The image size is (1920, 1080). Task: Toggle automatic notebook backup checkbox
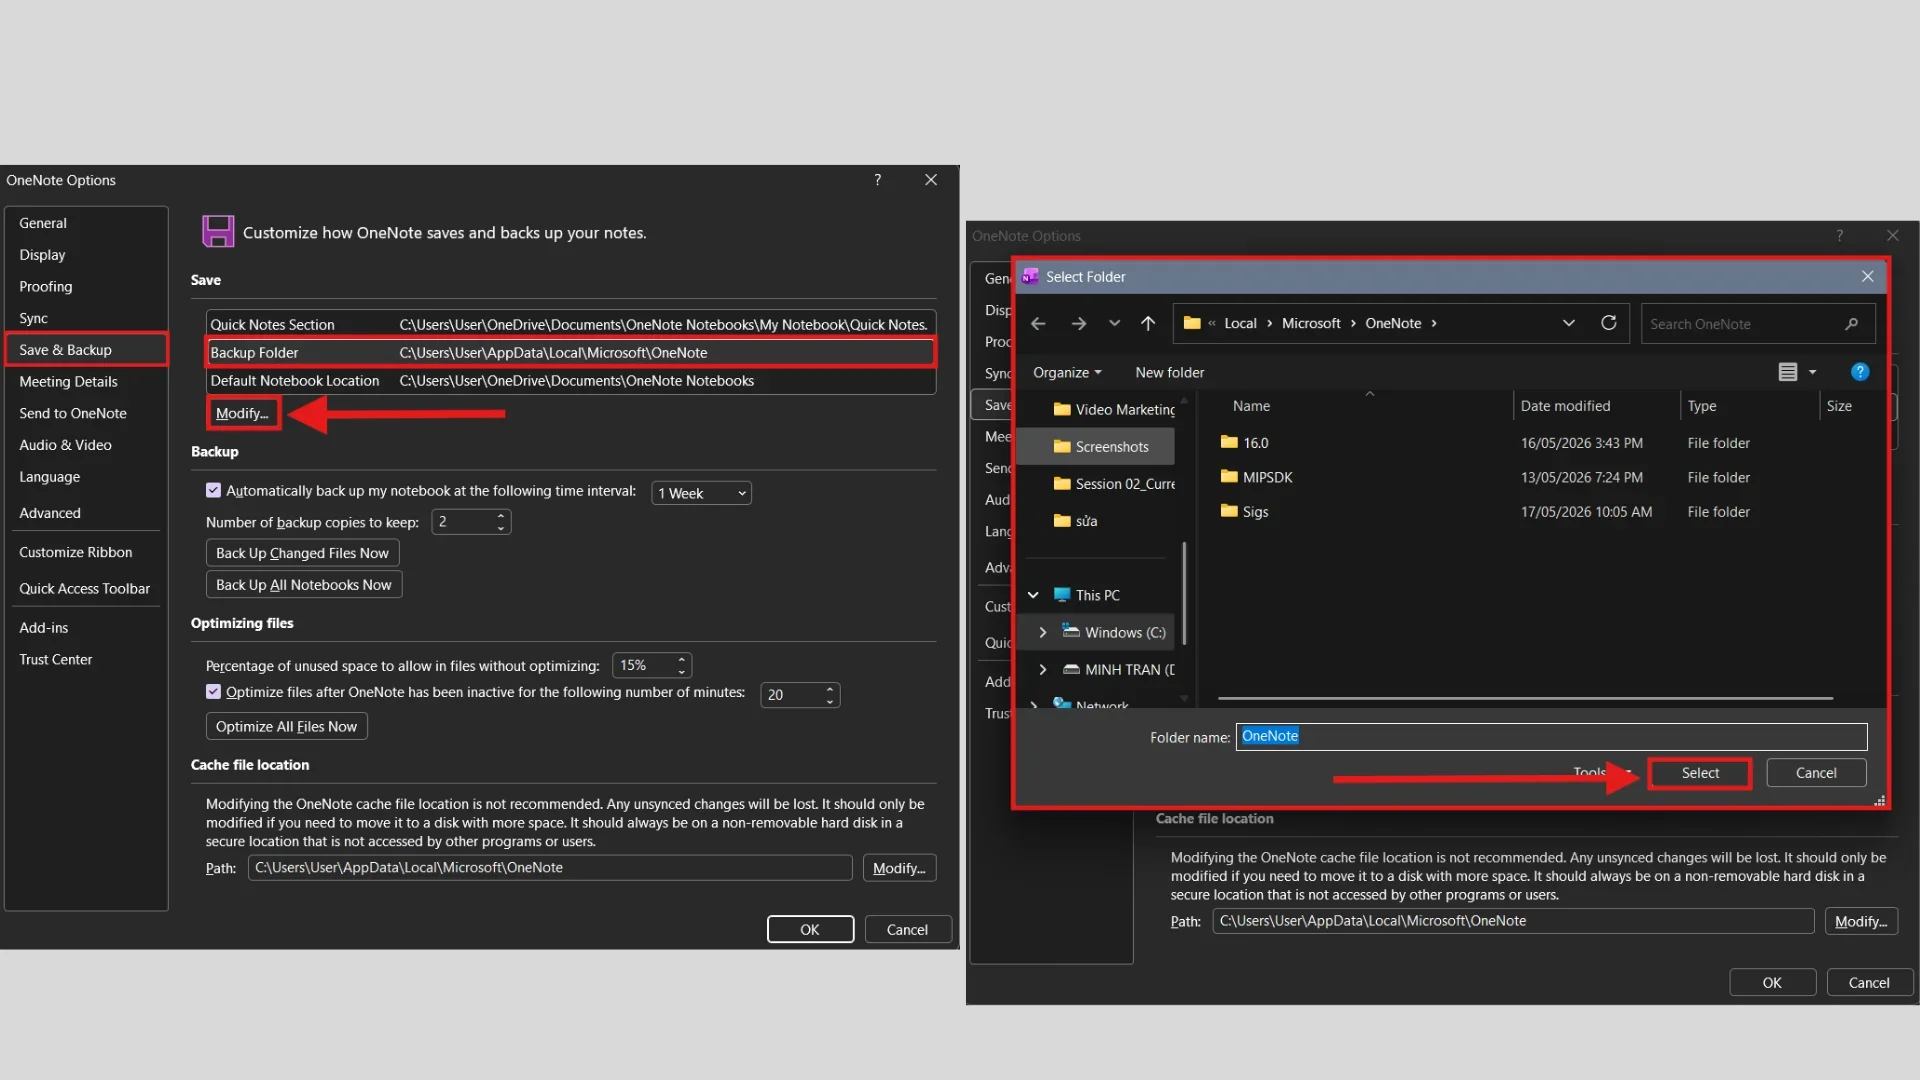(x=213, y=490)
